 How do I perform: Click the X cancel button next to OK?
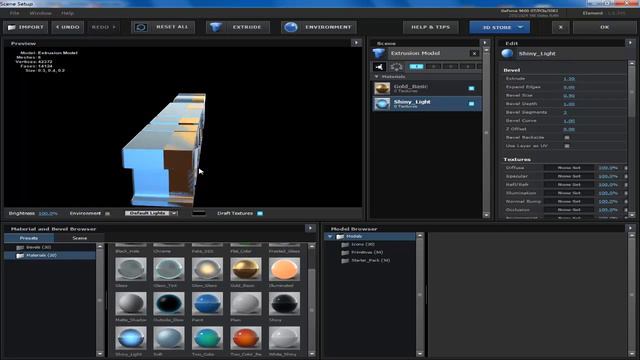[560, 27]
